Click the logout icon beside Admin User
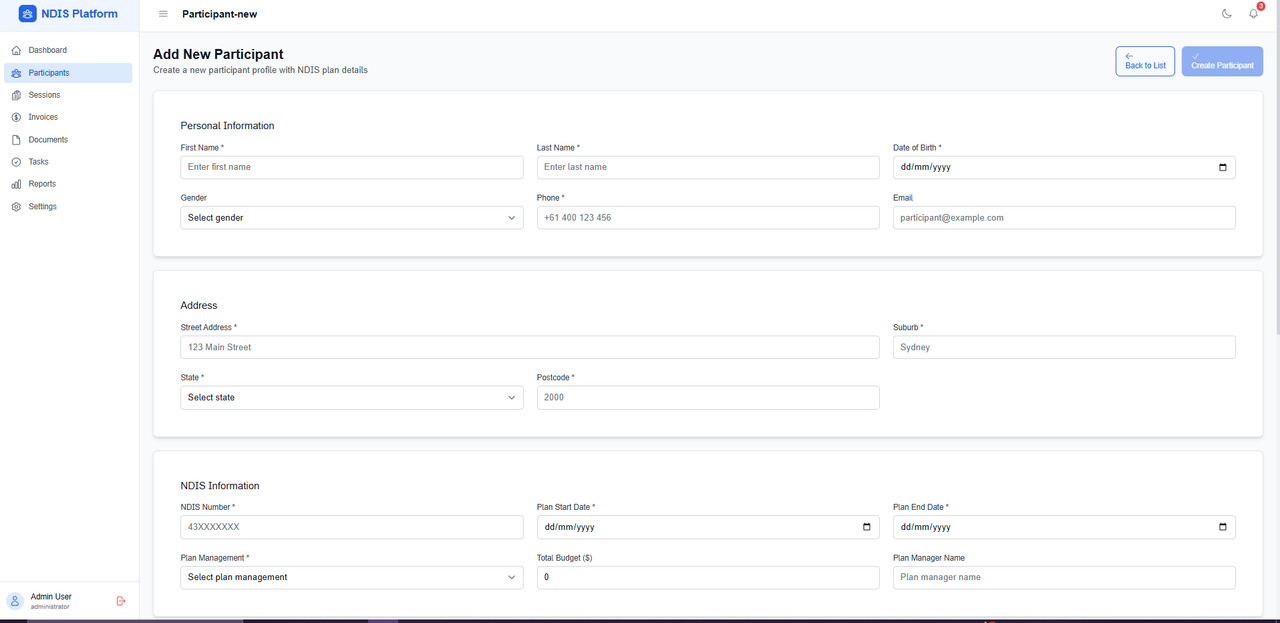 pyautogui.click(x=121, y=601)
